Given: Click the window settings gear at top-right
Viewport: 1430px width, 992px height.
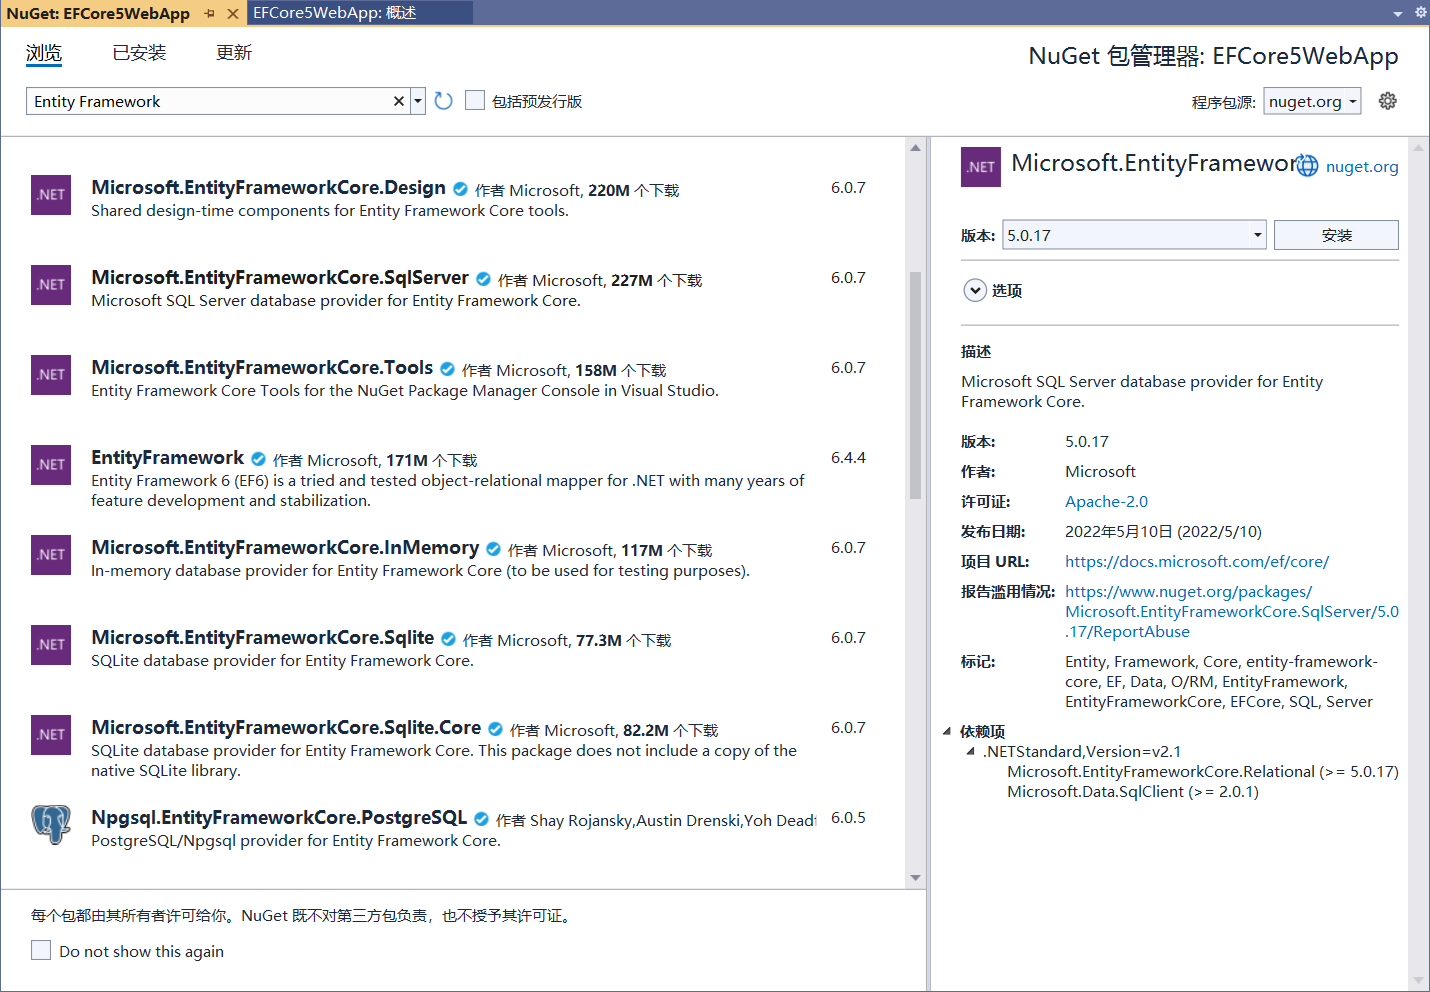Looking at the screenshot, I should (x=1420, y=13).
